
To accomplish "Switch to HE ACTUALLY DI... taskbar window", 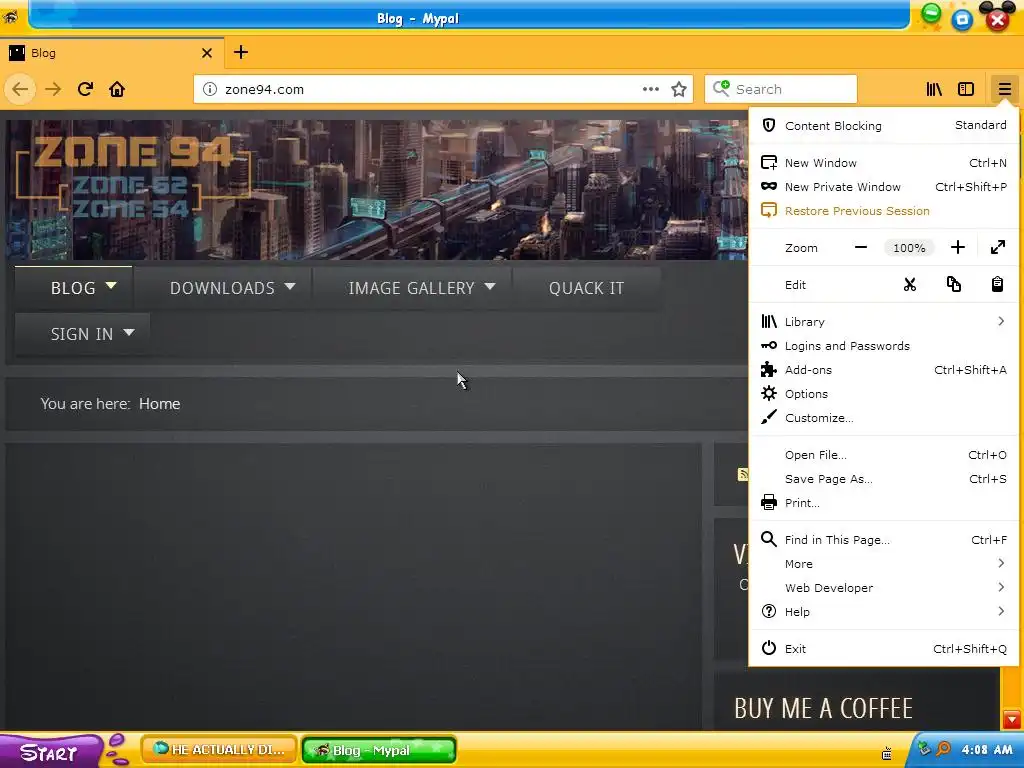I will tap(219, 750).
